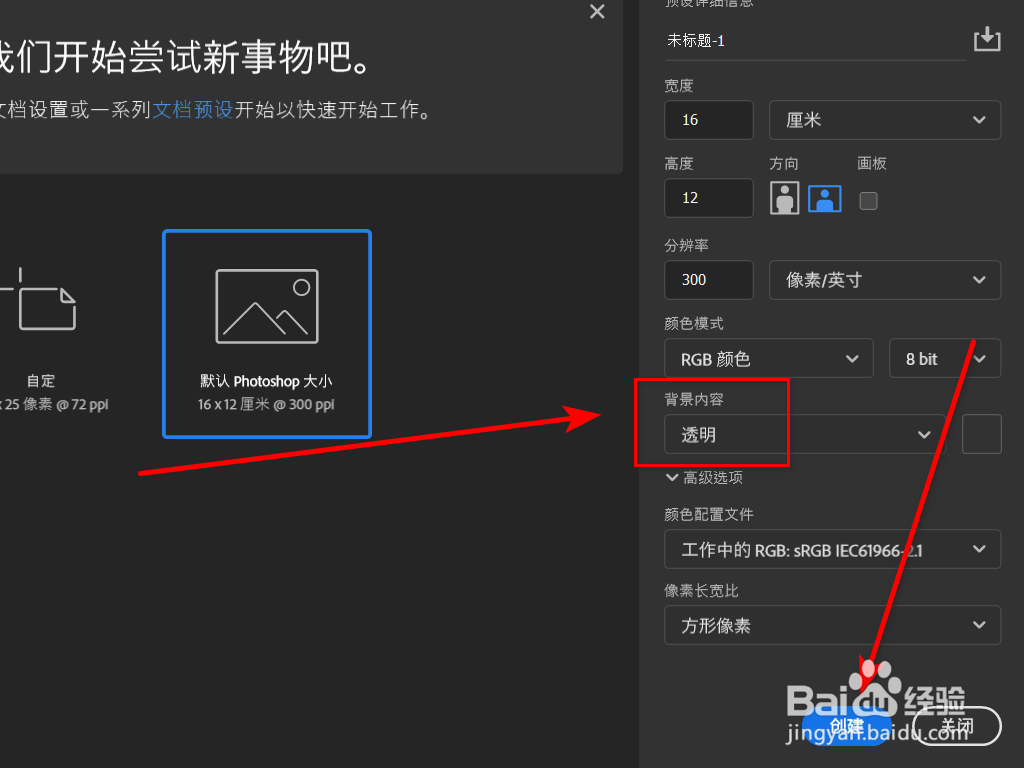Open the 像素长宽比 dropdown showing 方形像素
The height and width of the screenshot is (768, 1024).
point(833,625)
